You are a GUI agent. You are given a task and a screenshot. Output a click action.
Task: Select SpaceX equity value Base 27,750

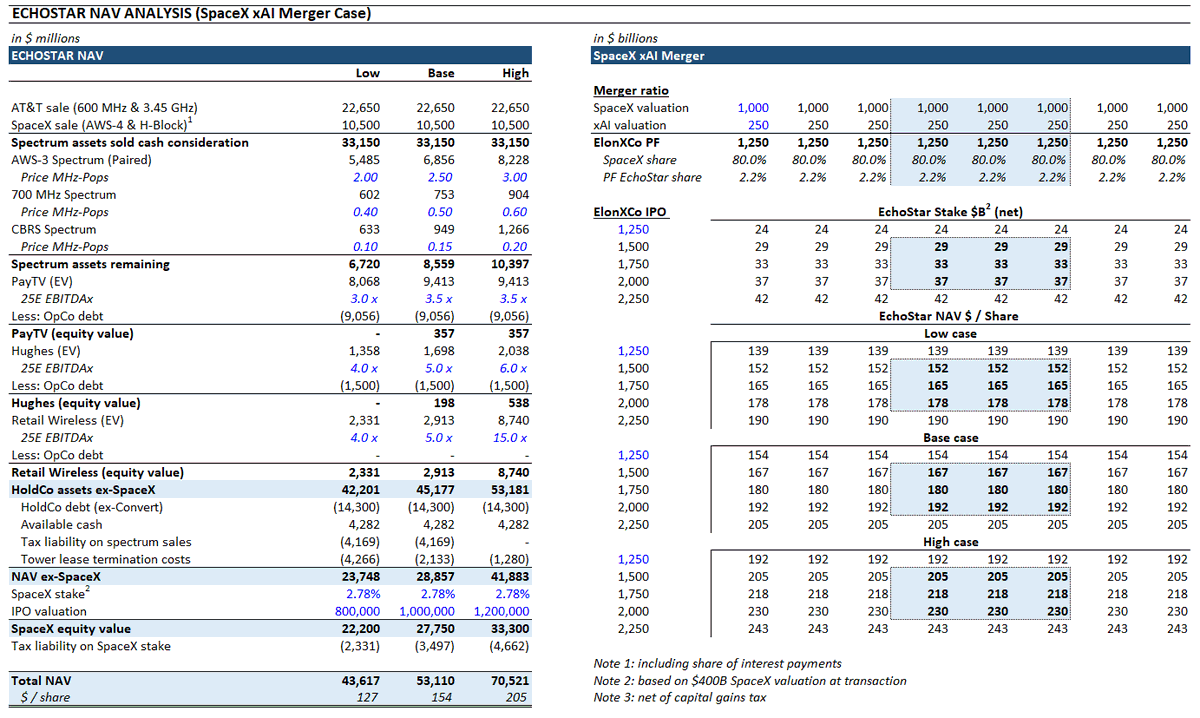coord(434,629)
